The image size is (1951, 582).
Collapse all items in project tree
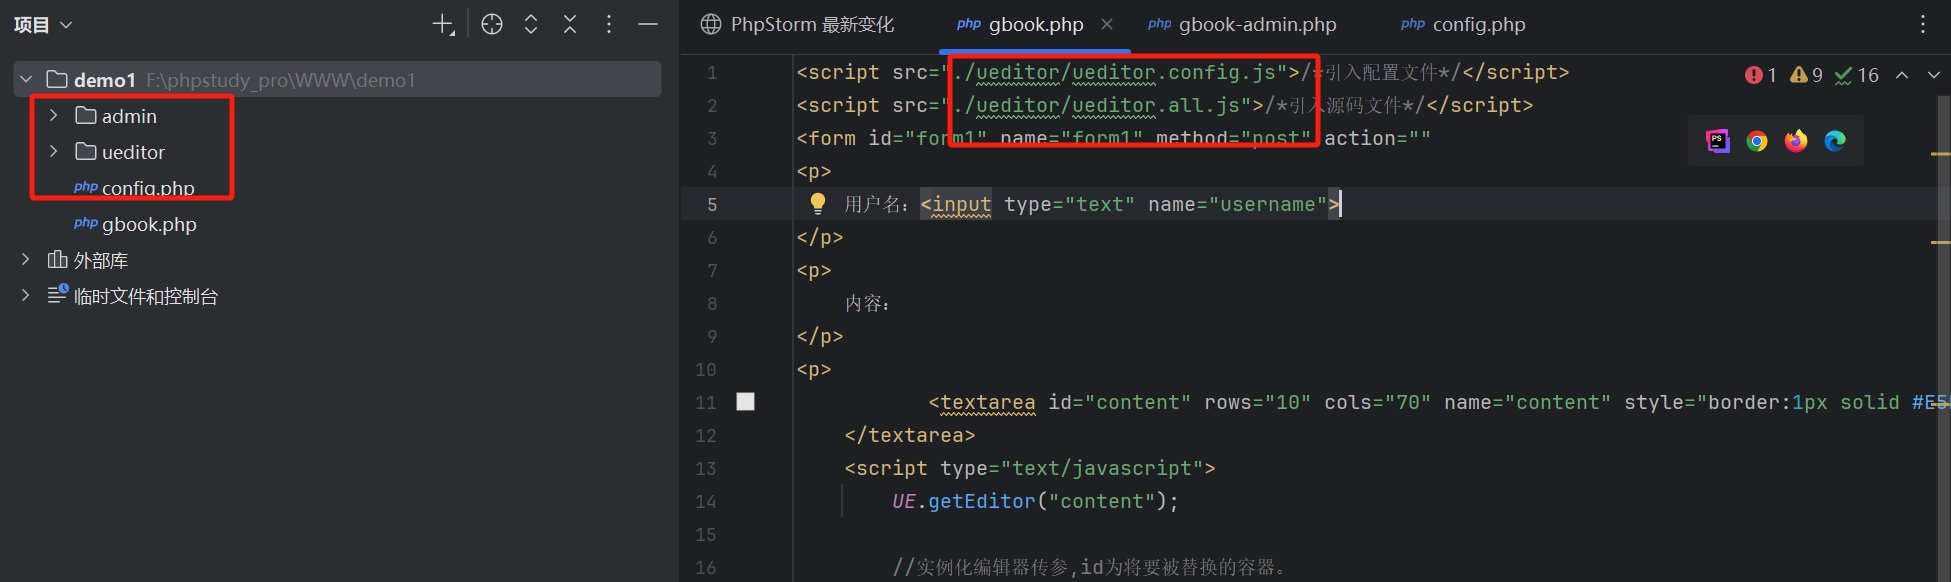[570, 25]
